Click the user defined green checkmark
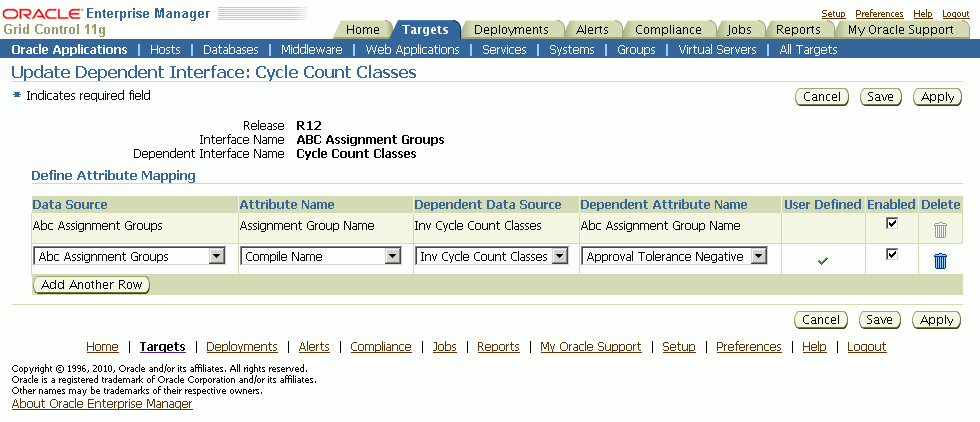980x422 pixels. tap(822, 261)
